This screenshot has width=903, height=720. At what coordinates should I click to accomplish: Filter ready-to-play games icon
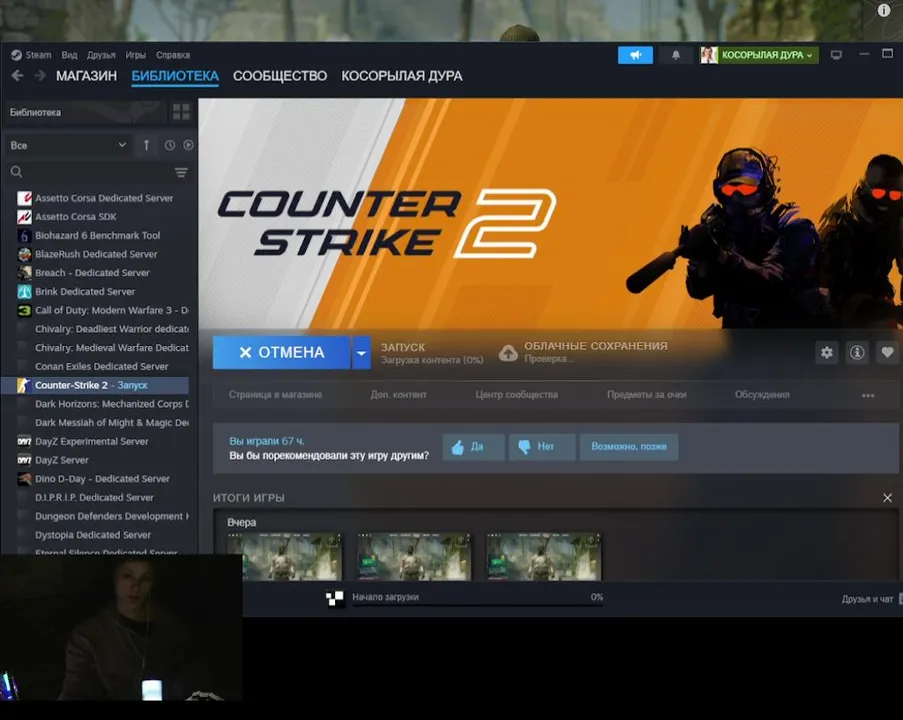click(x=188, y=145)
